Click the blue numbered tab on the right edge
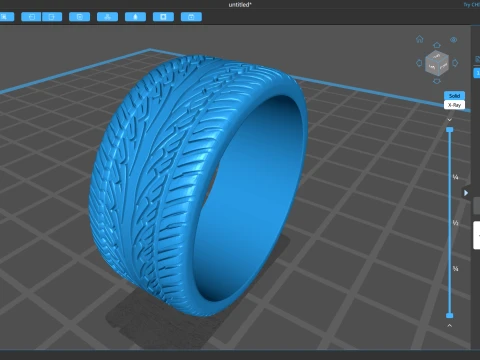This screenshot has width=480, height=360. pyautogui.click(x=477, y=73)
